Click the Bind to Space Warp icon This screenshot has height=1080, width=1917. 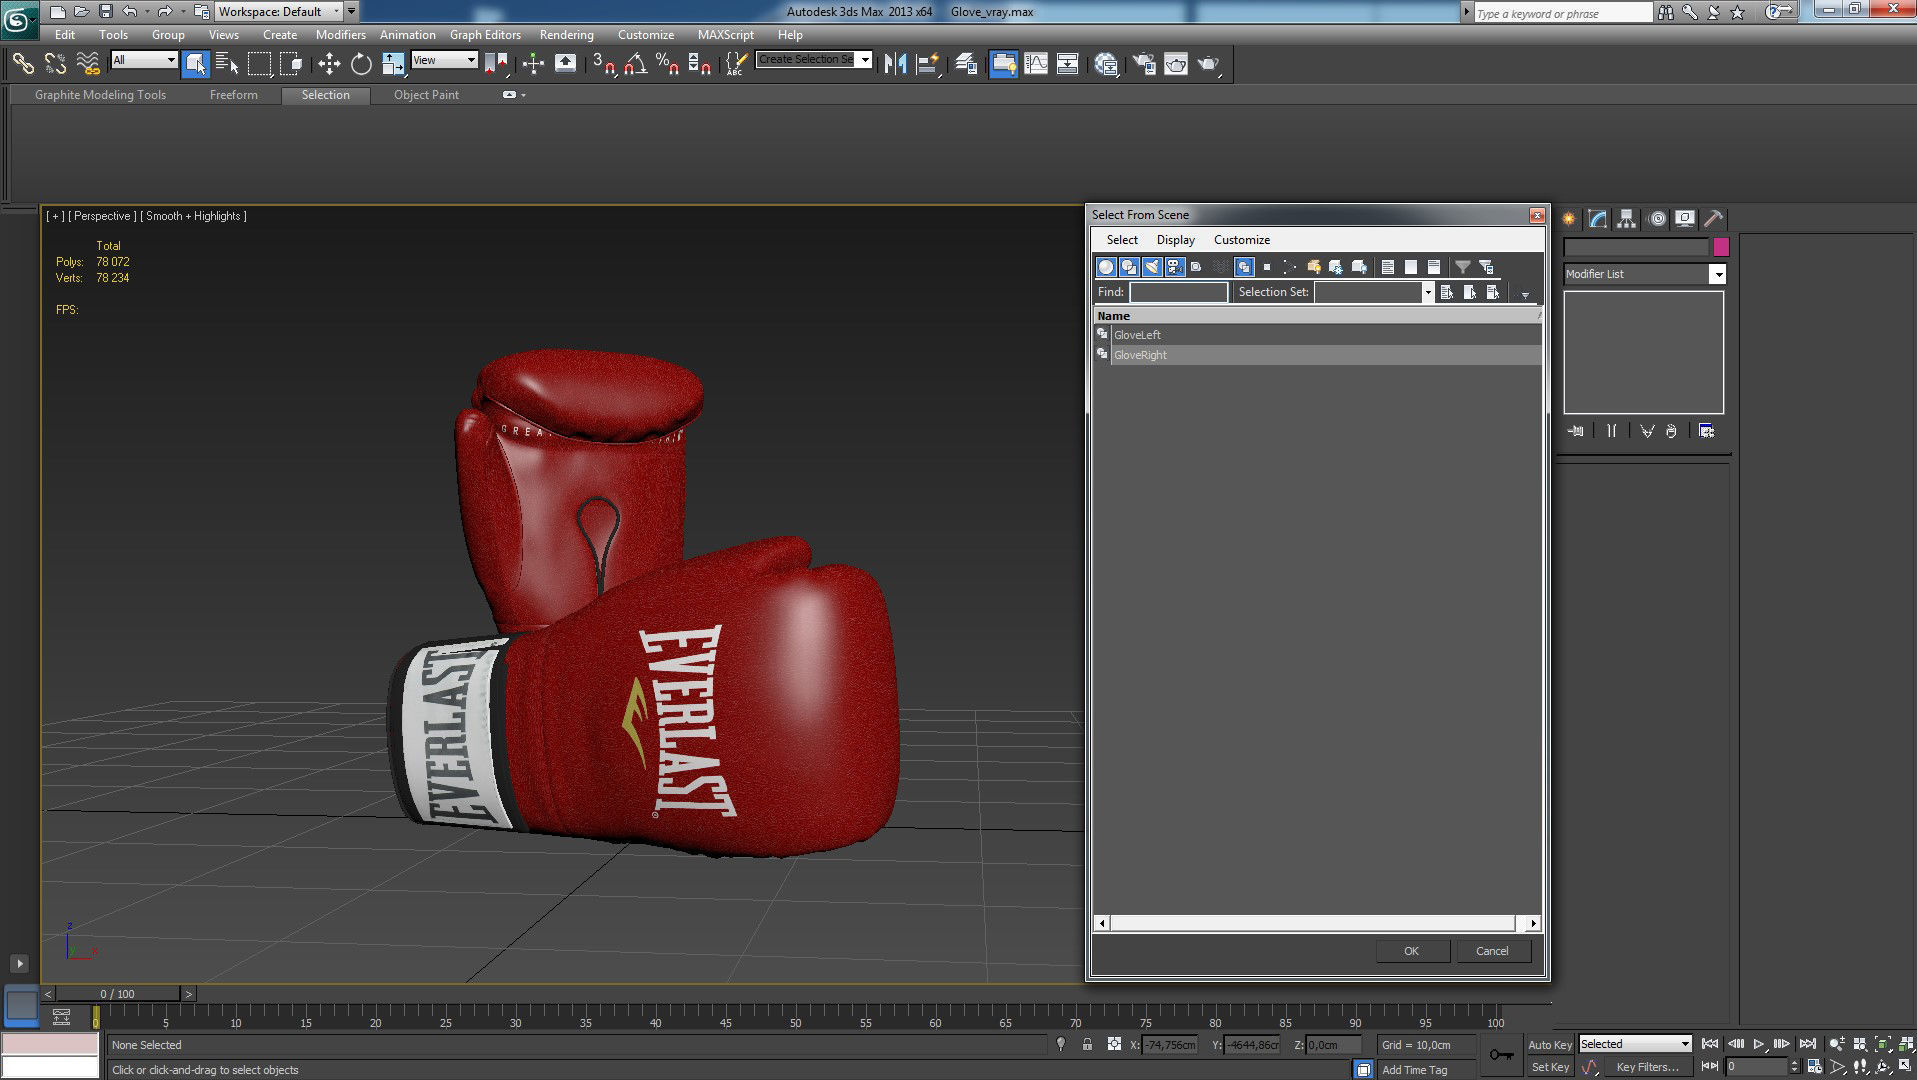pyautogui.click(x=88, y=64)
